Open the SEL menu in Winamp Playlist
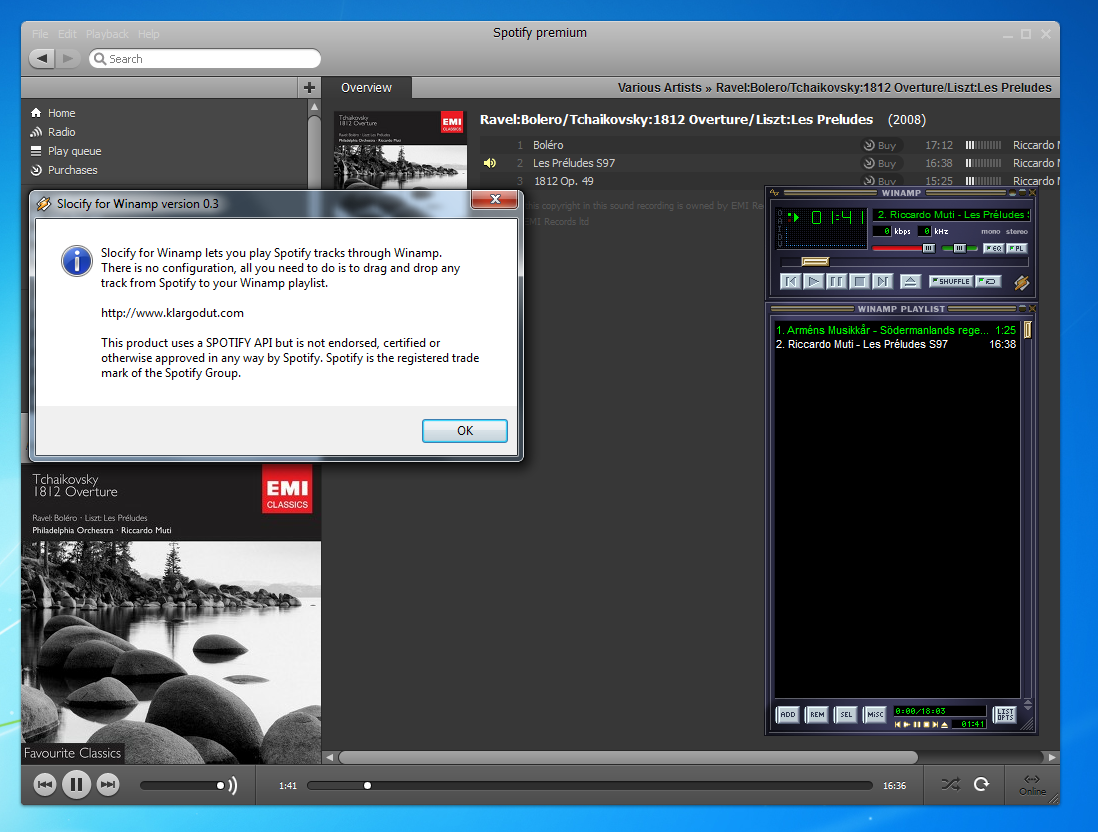 click(x=846, y=714)
